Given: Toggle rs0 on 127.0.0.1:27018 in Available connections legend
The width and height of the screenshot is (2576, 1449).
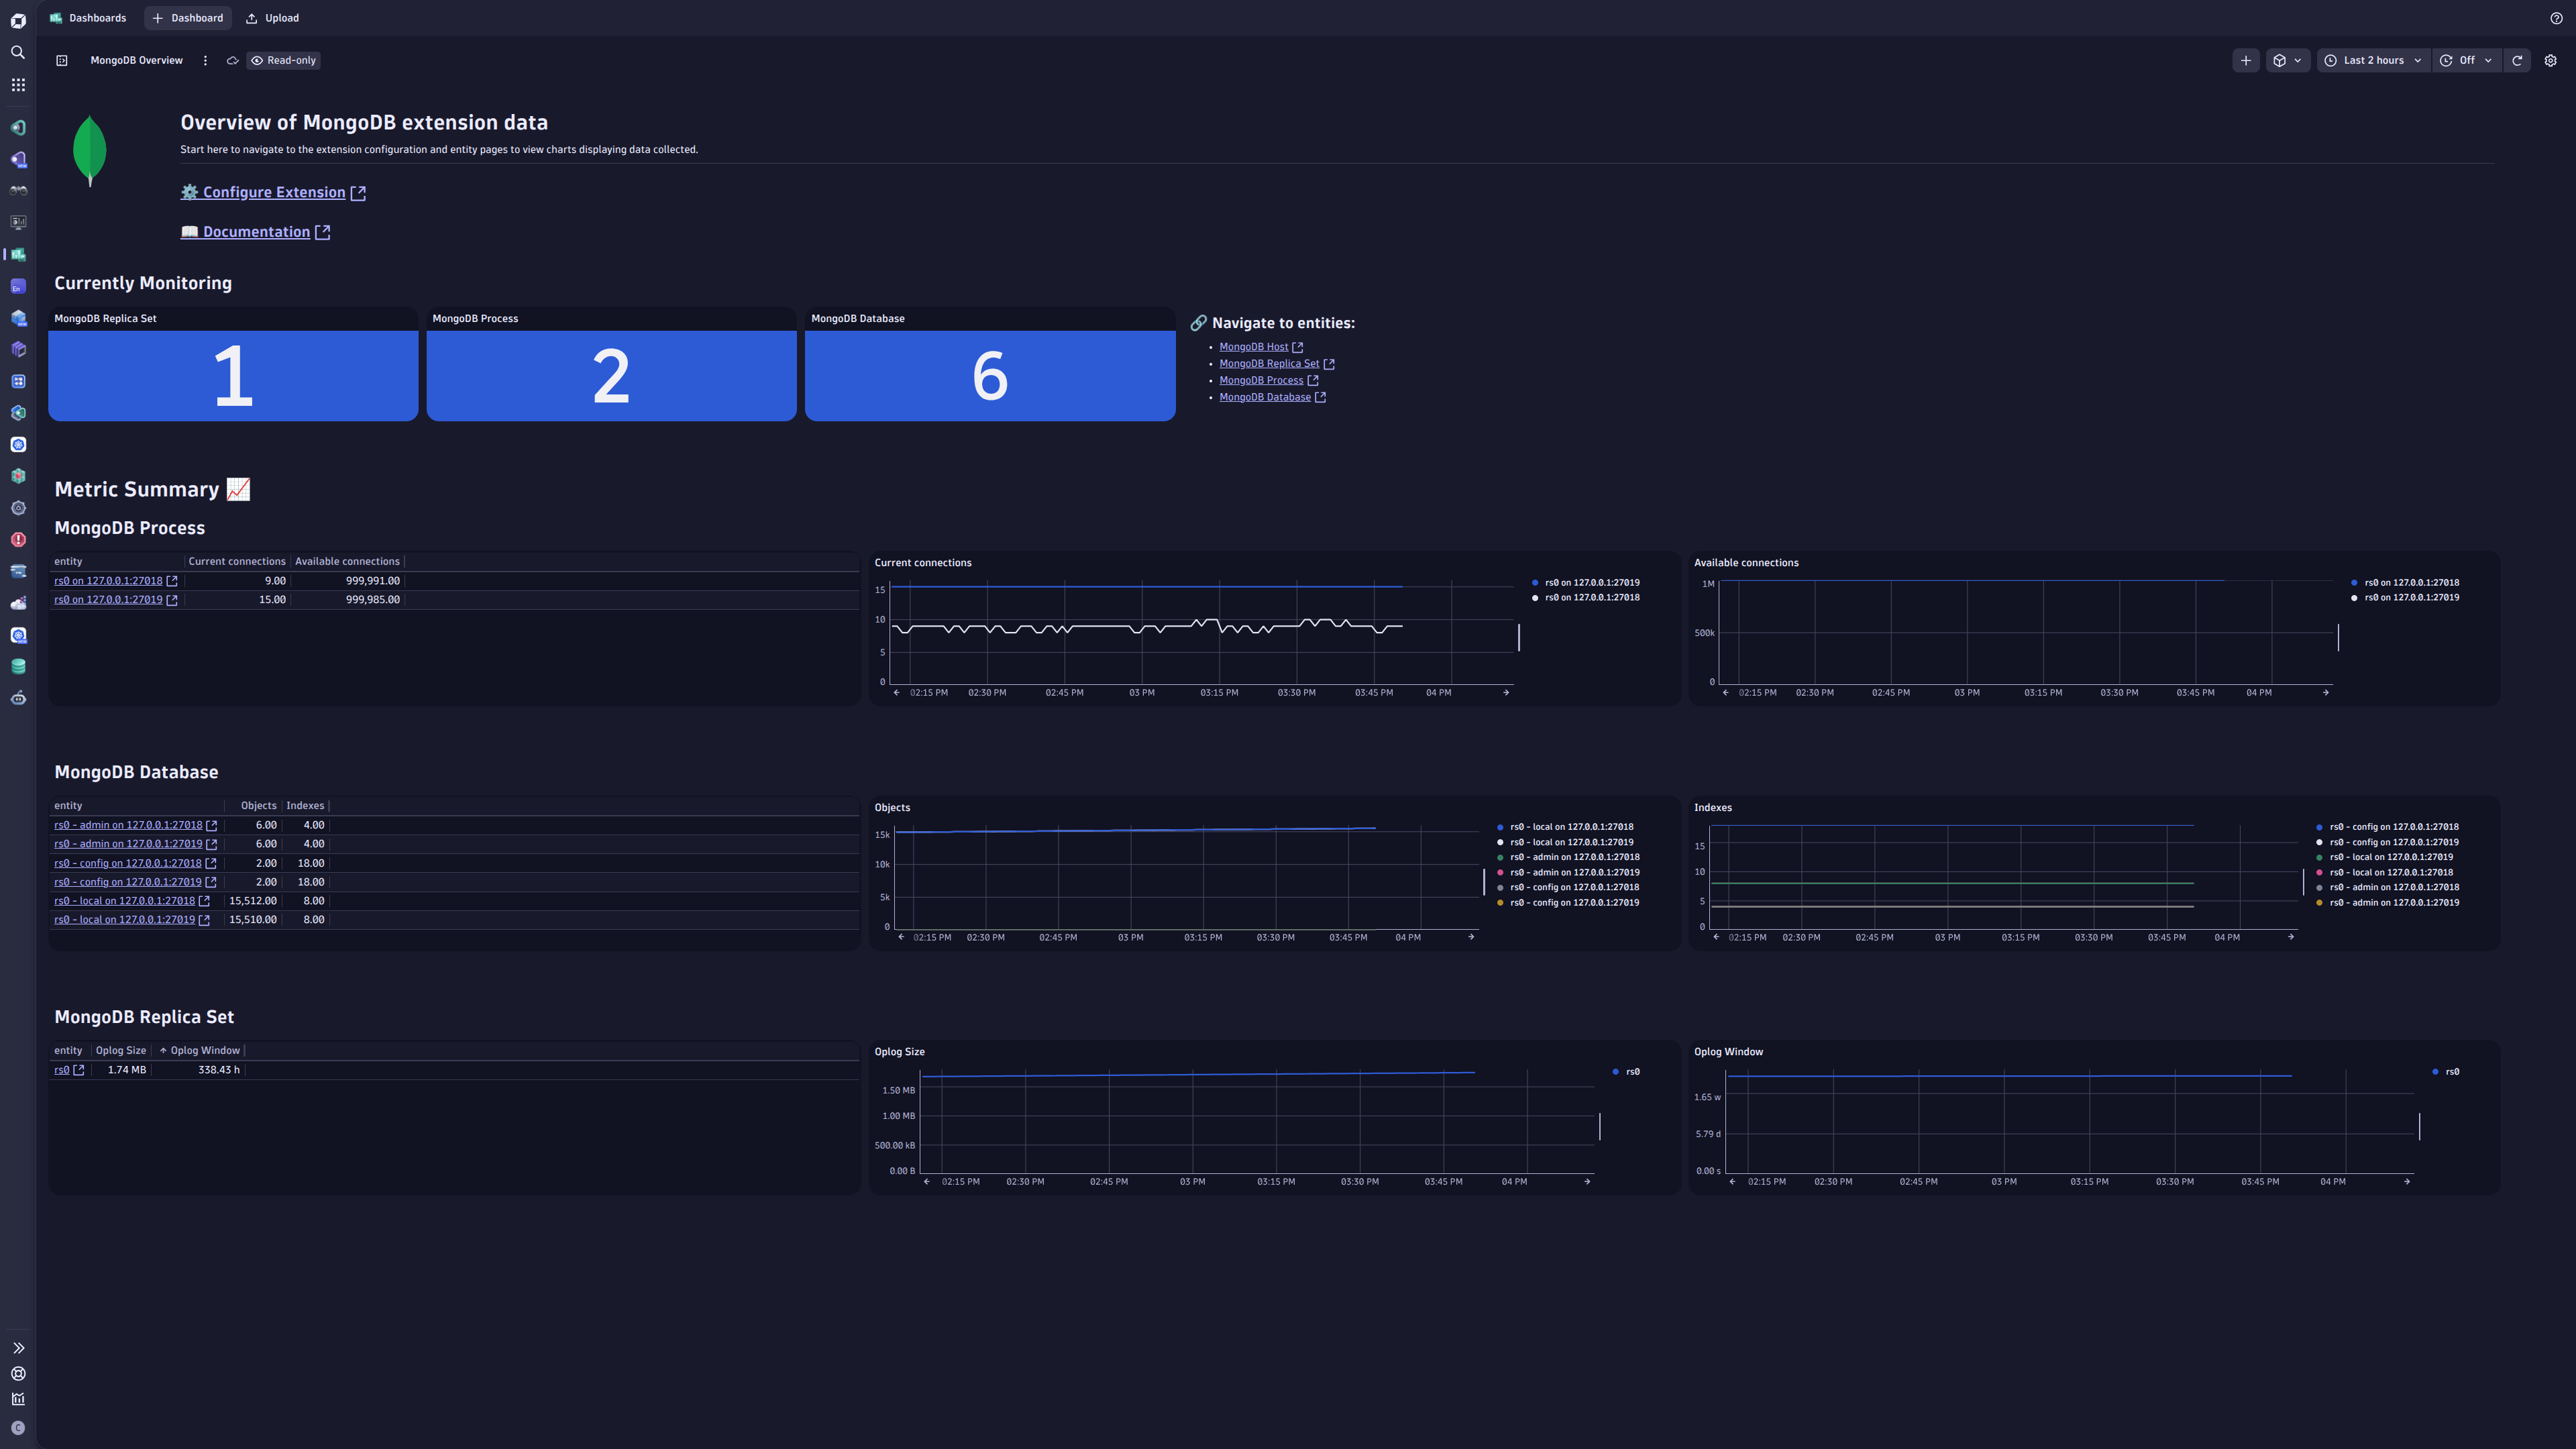Looking at the screenshot, I should 2405,582.
